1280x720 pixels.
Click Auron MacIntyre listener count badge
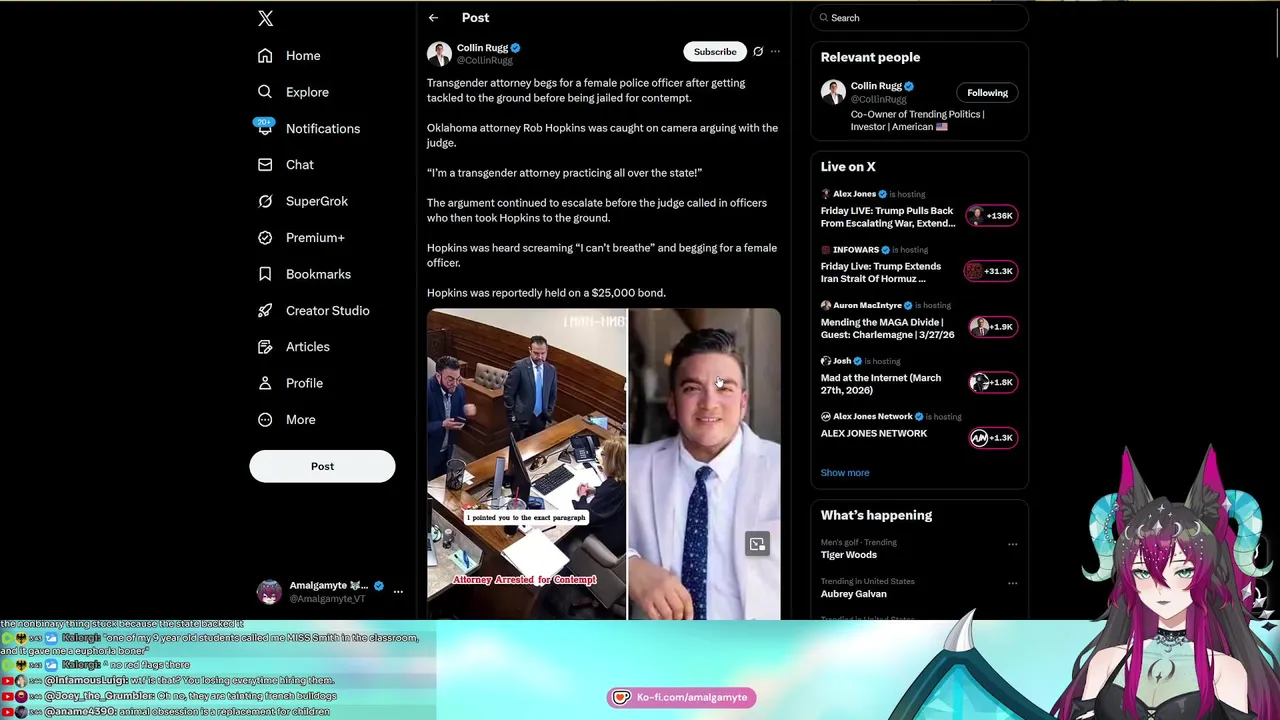991,327
